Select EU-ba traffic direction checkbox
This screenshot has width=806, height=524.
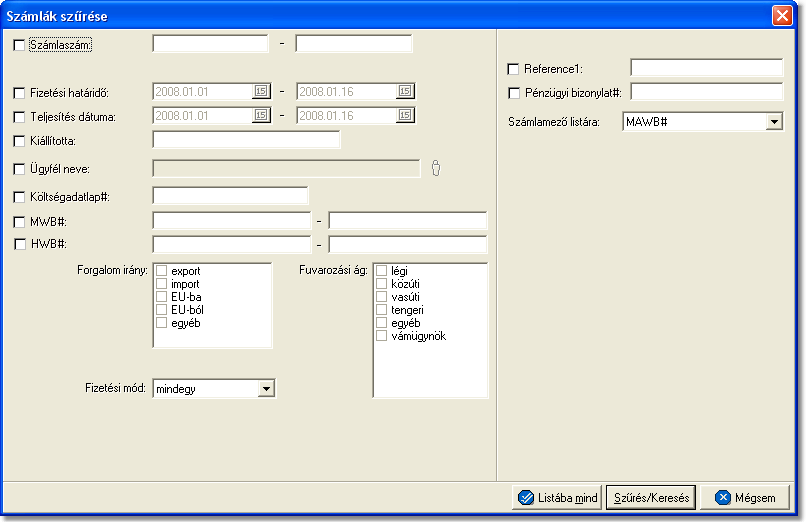pyautogui.click(x=162, y=296)
